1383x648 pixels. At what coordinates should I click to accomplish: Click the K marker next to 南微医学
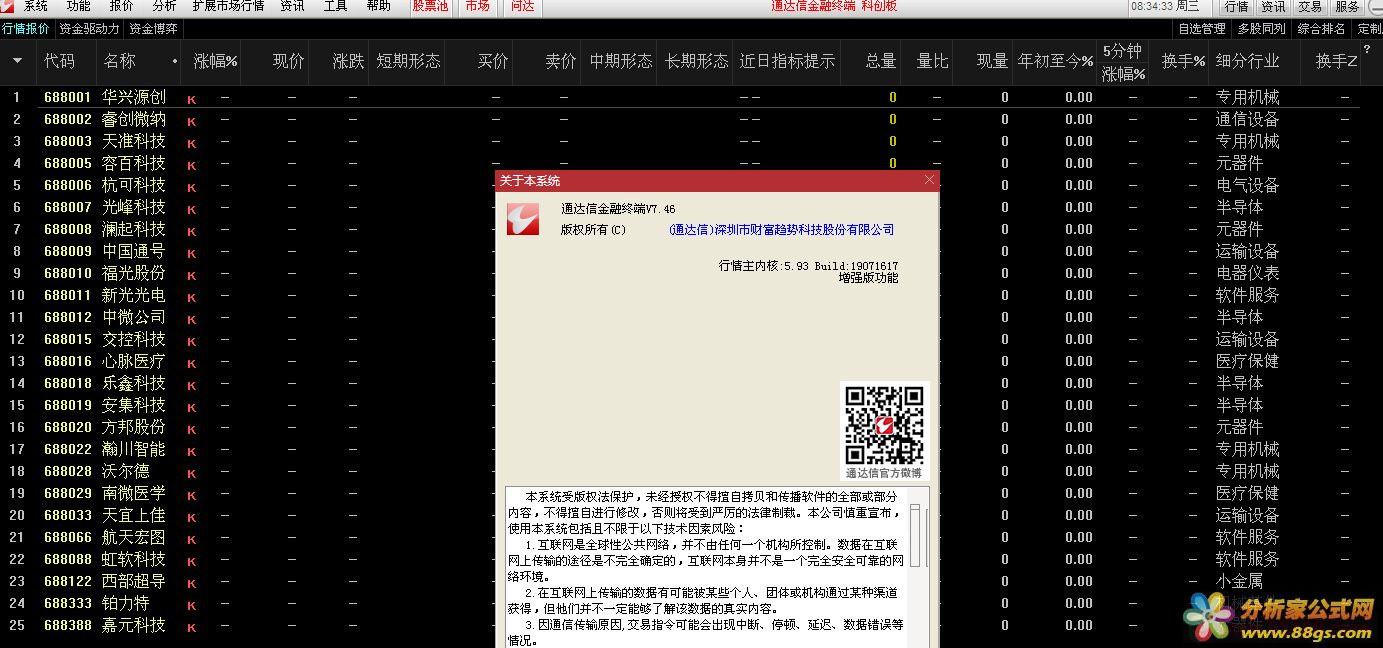(x=192, y=495)
